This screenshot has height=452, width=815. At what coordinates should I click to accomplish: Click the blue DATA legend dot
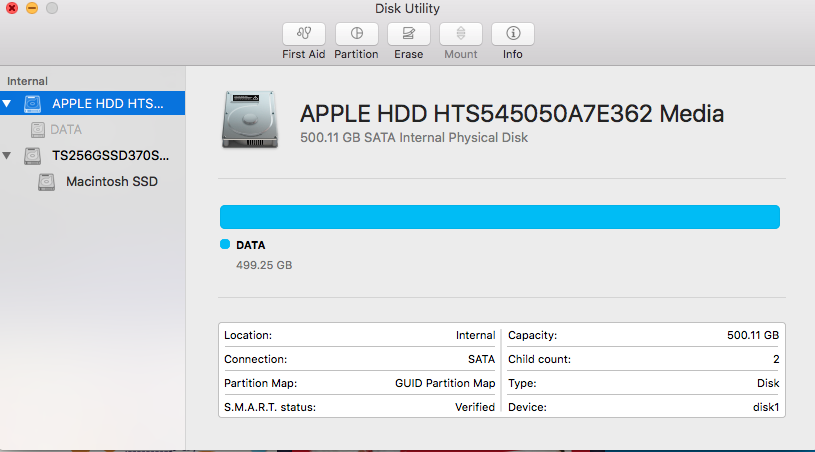[x=225, y=244]
